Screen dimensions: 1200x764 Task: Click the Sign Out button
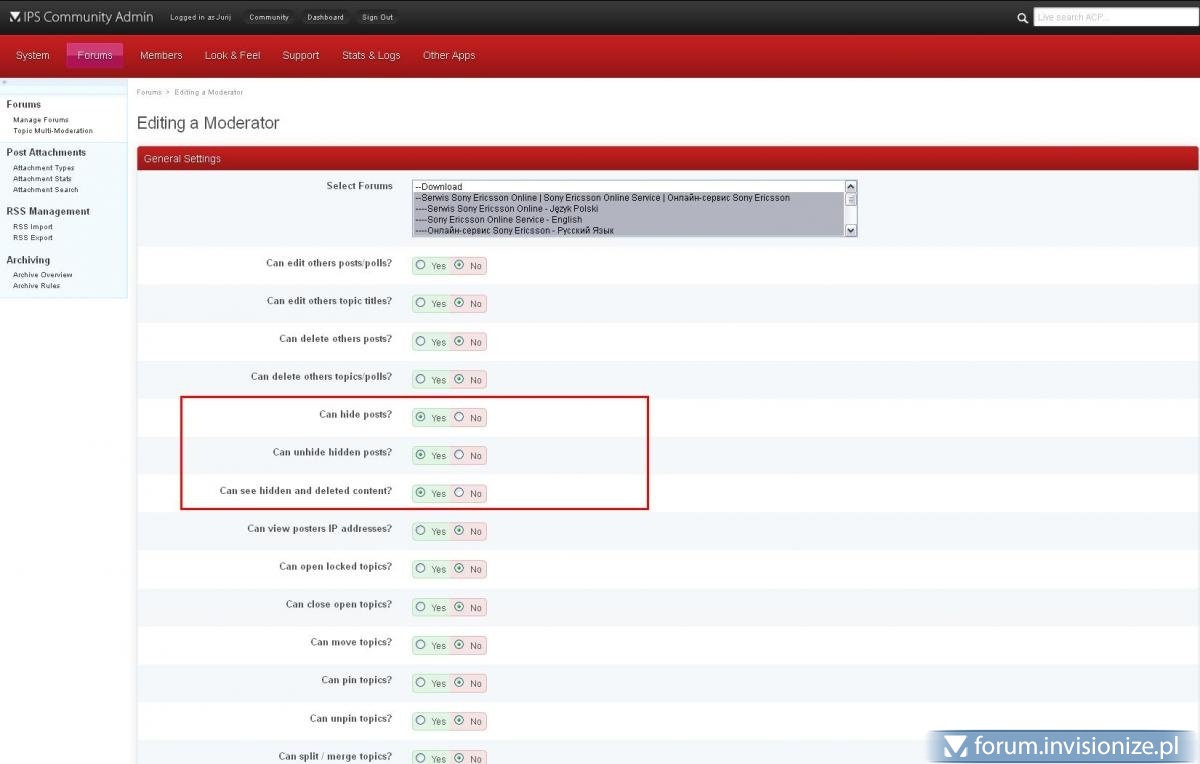click(377, 18)
